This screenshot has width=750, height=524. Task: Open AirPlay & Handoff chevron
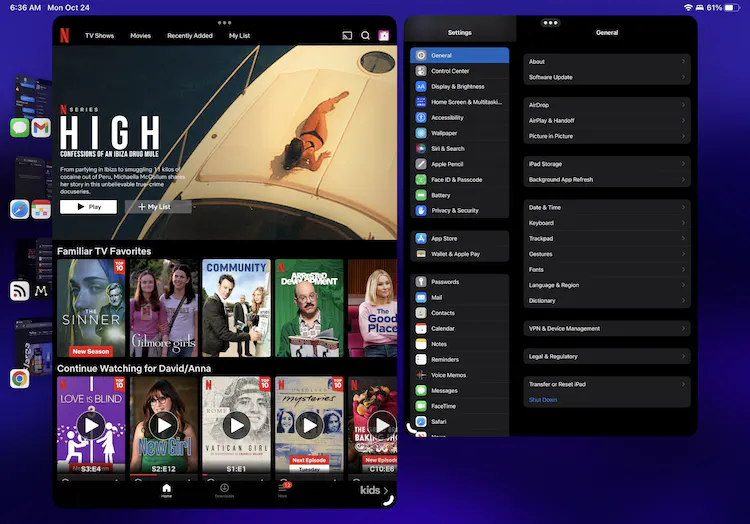[683, 120]
